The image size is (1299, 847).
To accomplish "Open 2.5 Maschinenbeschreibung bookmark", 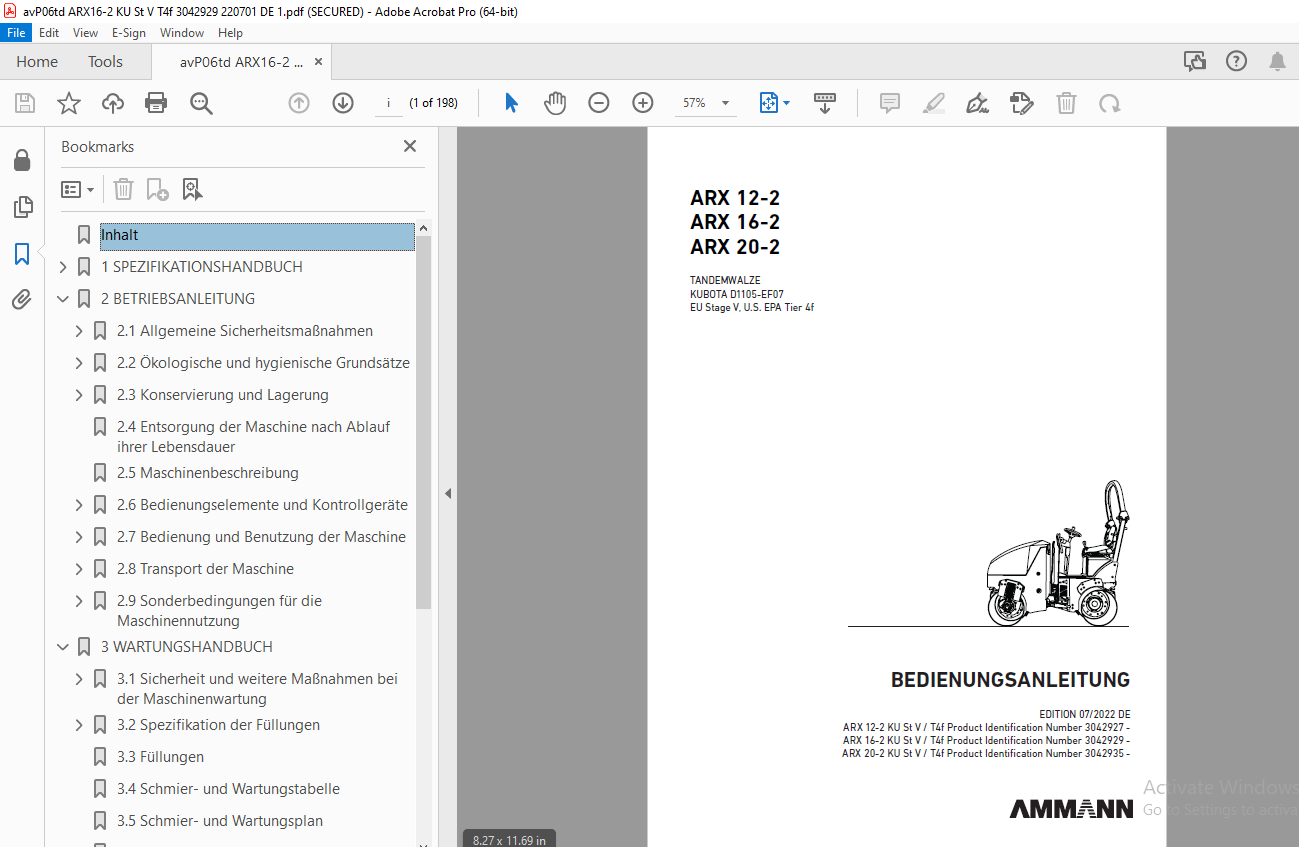I will (x=208, y=473).
